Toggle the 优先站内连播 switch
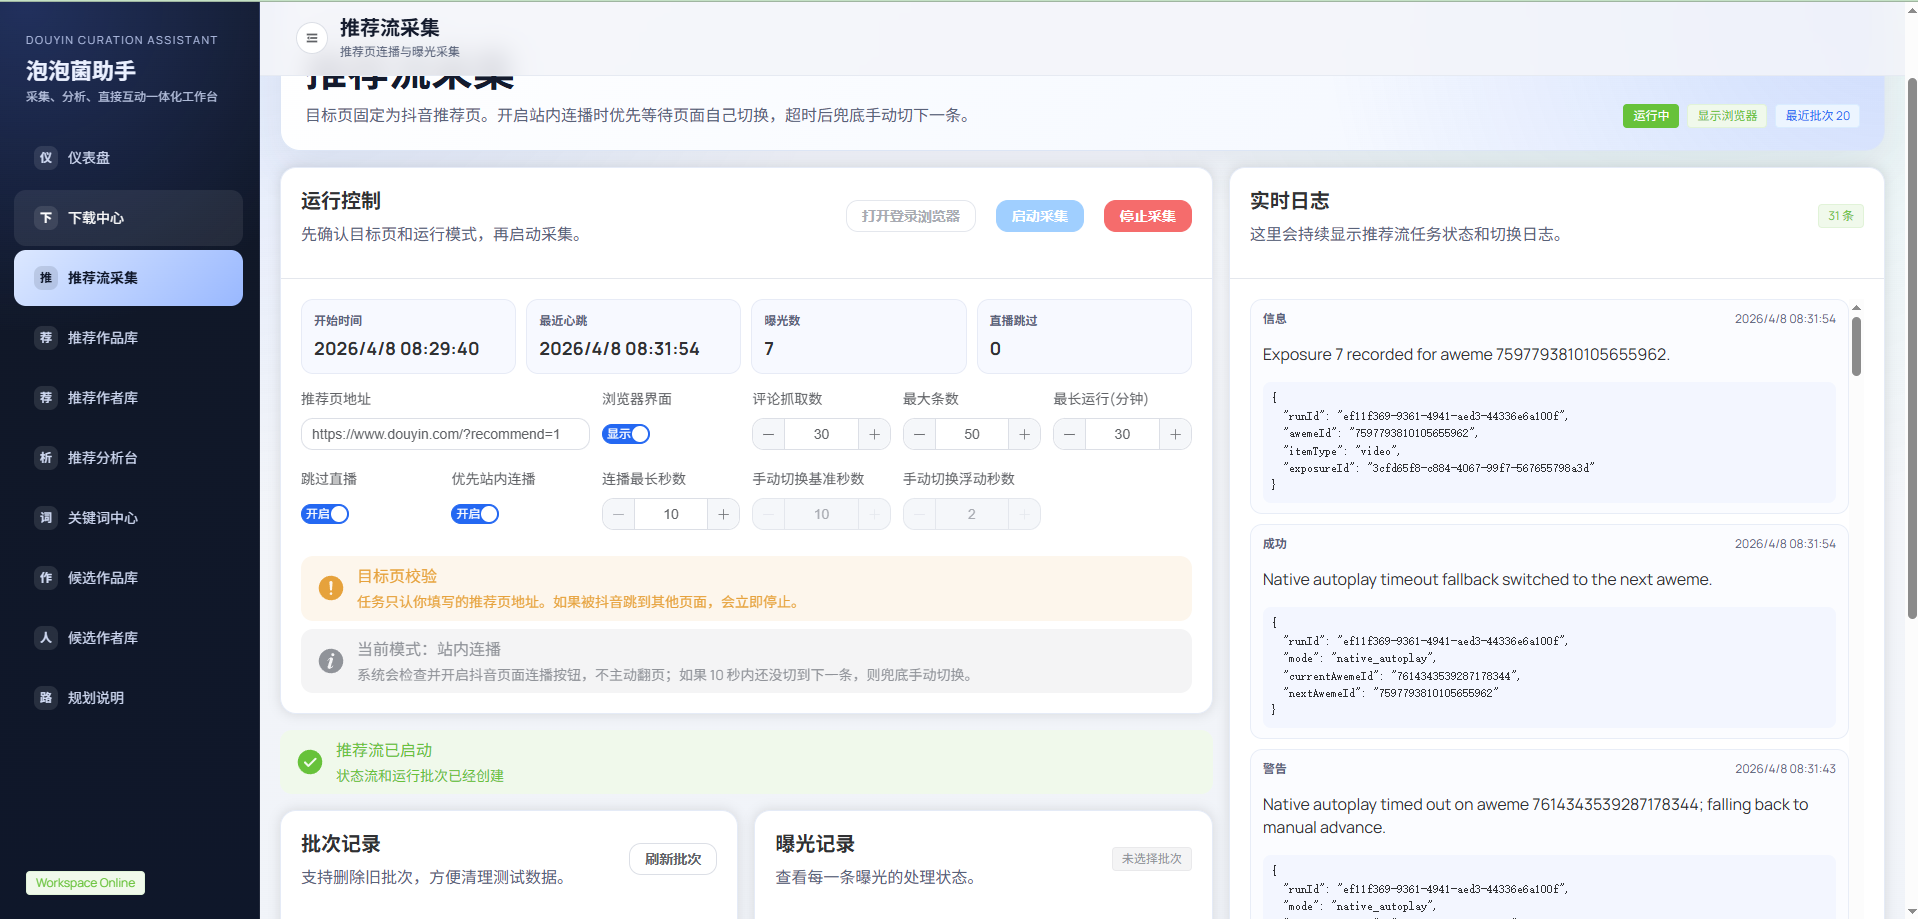1918x919 pixels. (475, 514)
